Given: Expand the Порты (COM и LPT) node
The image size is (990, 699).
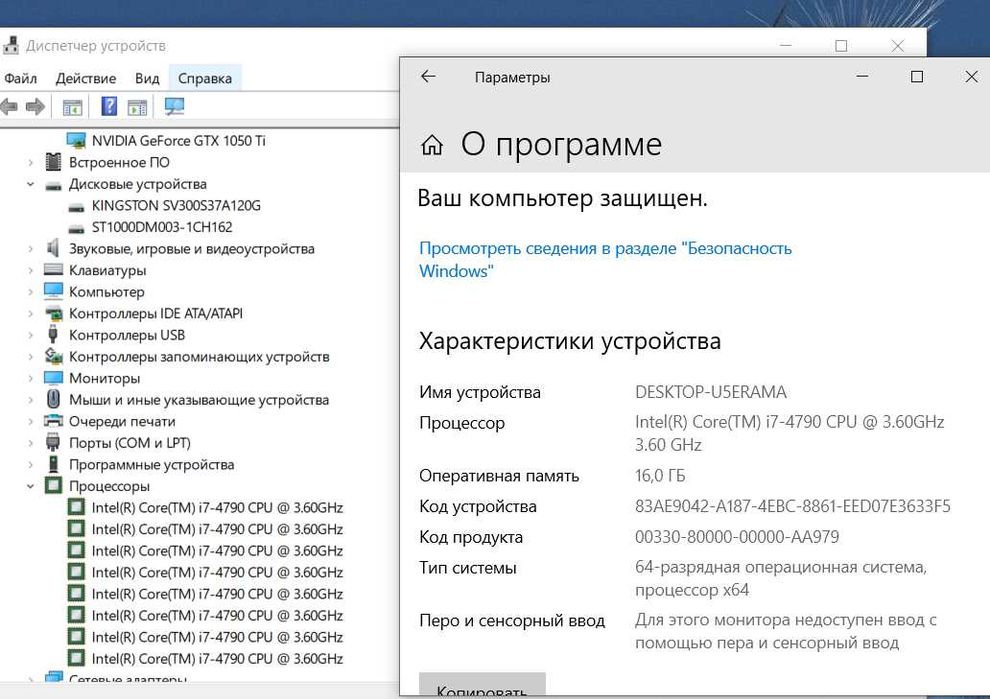Looking at the screenshot, I should click(x=30, y=443).
